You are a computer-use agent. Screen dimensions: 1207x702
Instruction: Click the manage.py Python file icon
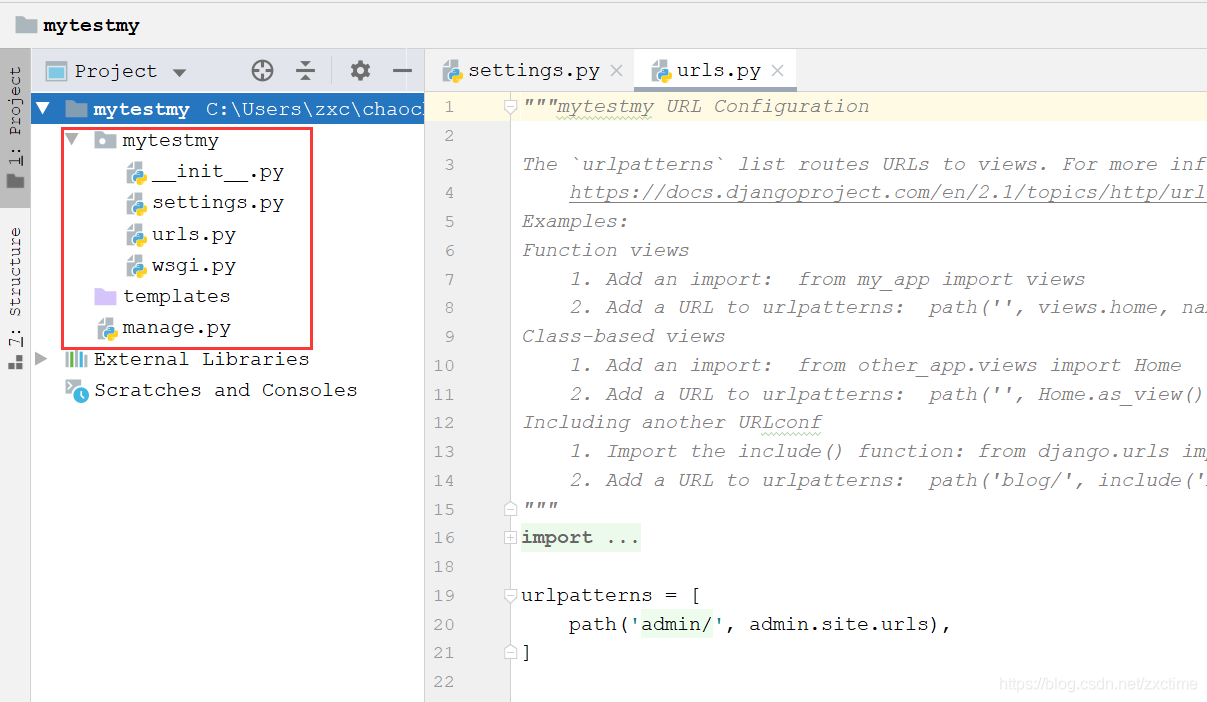click(106, 328)
